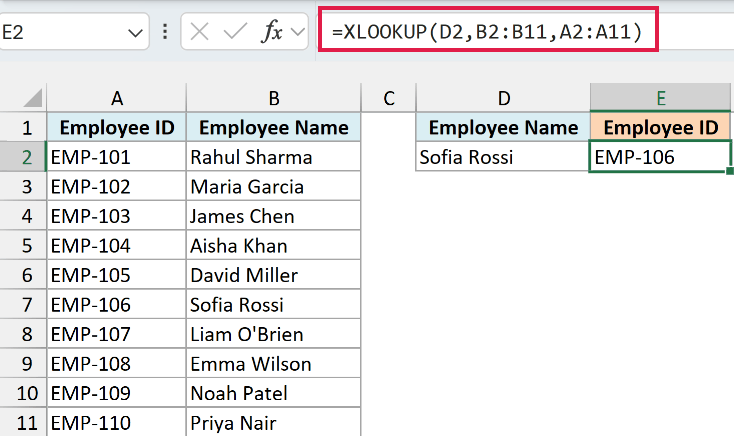This screenshot has width=734, height=436.
Task: Click into the XLOOKUP formula bar text
Action: coord(487,32)
